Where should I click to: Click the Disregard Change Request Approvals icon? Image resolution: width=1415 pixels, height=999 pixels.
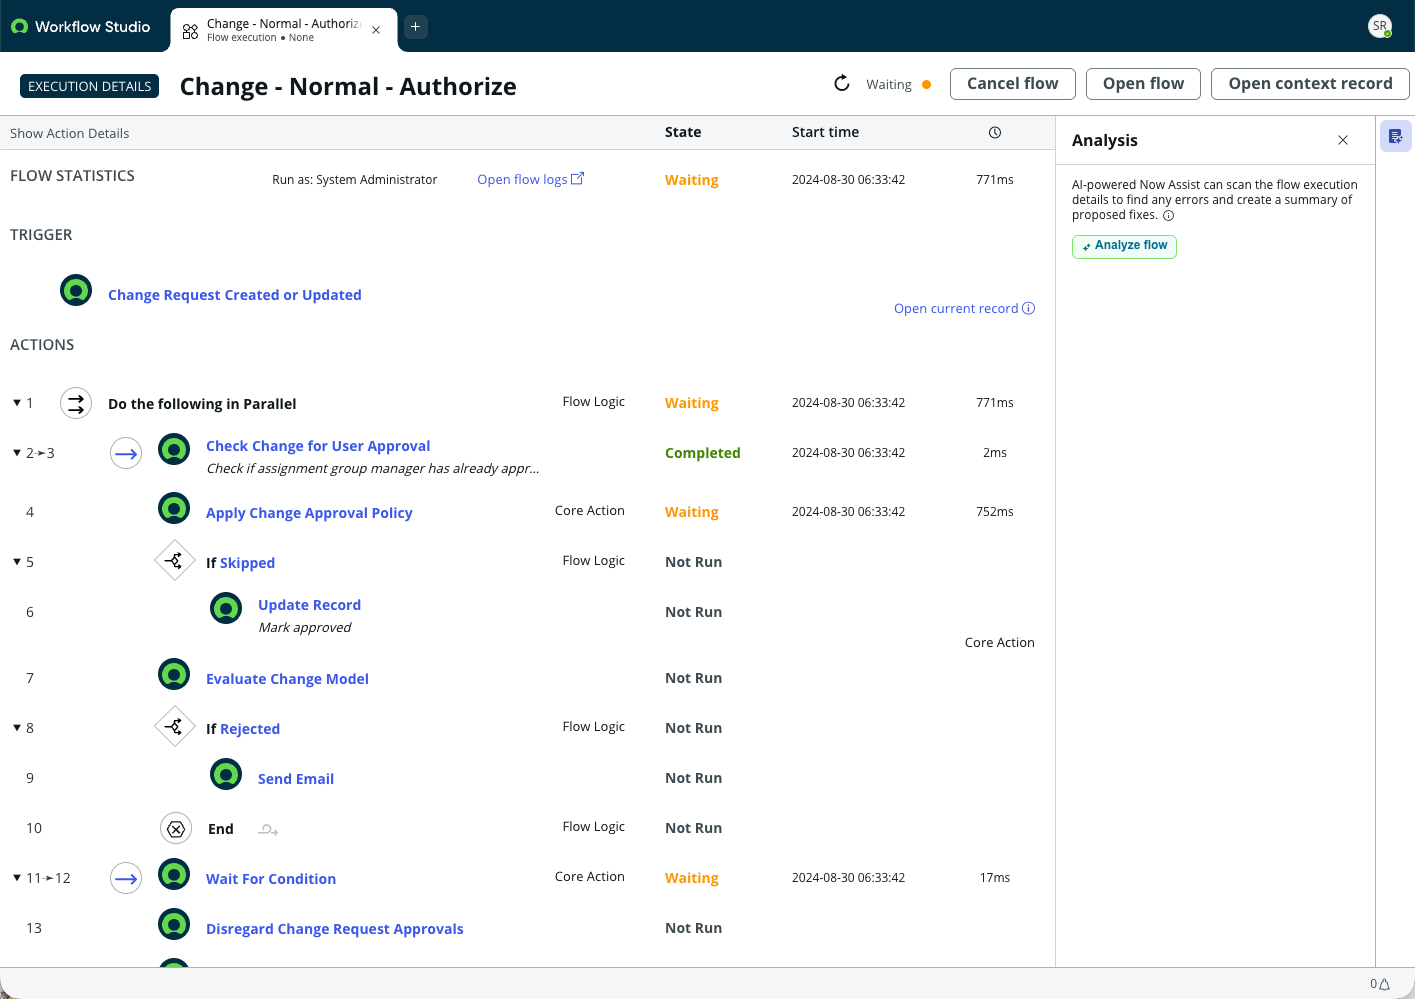tap(174, 925)
